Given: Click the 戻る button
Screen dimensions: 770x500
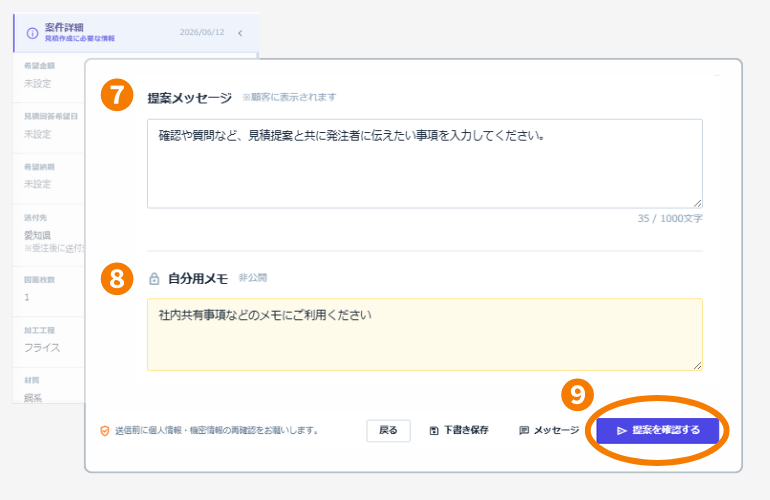Looking at the screenshot, I should pyautogui.click(x=388, y=431).
